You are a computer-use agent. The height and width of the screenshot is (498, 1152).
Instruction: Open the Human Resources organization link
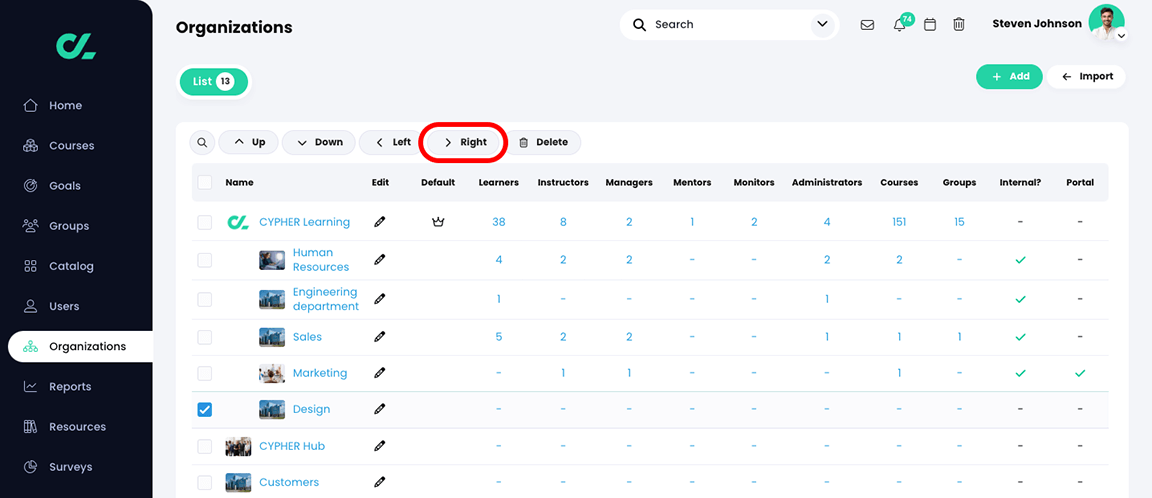pos(321,260)
